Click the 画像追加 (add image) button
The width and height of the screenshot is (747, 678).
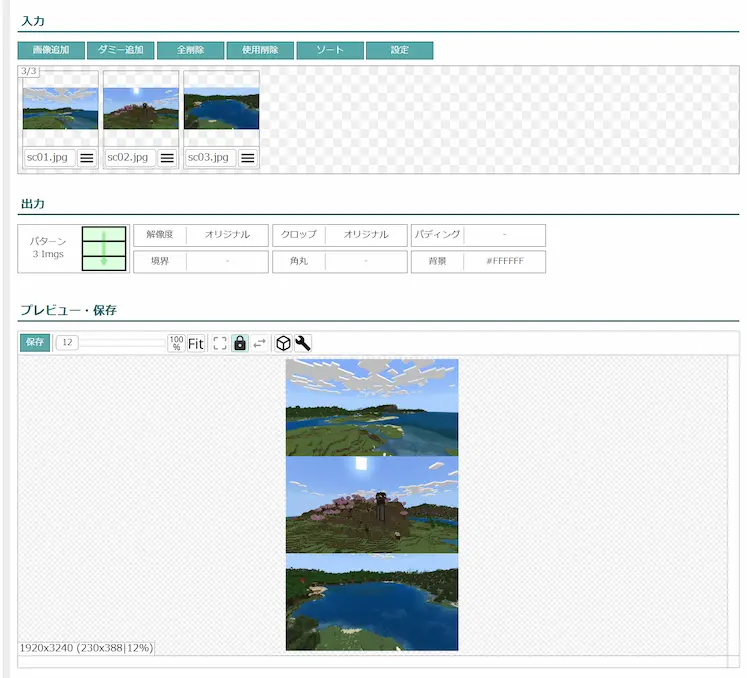51,50
